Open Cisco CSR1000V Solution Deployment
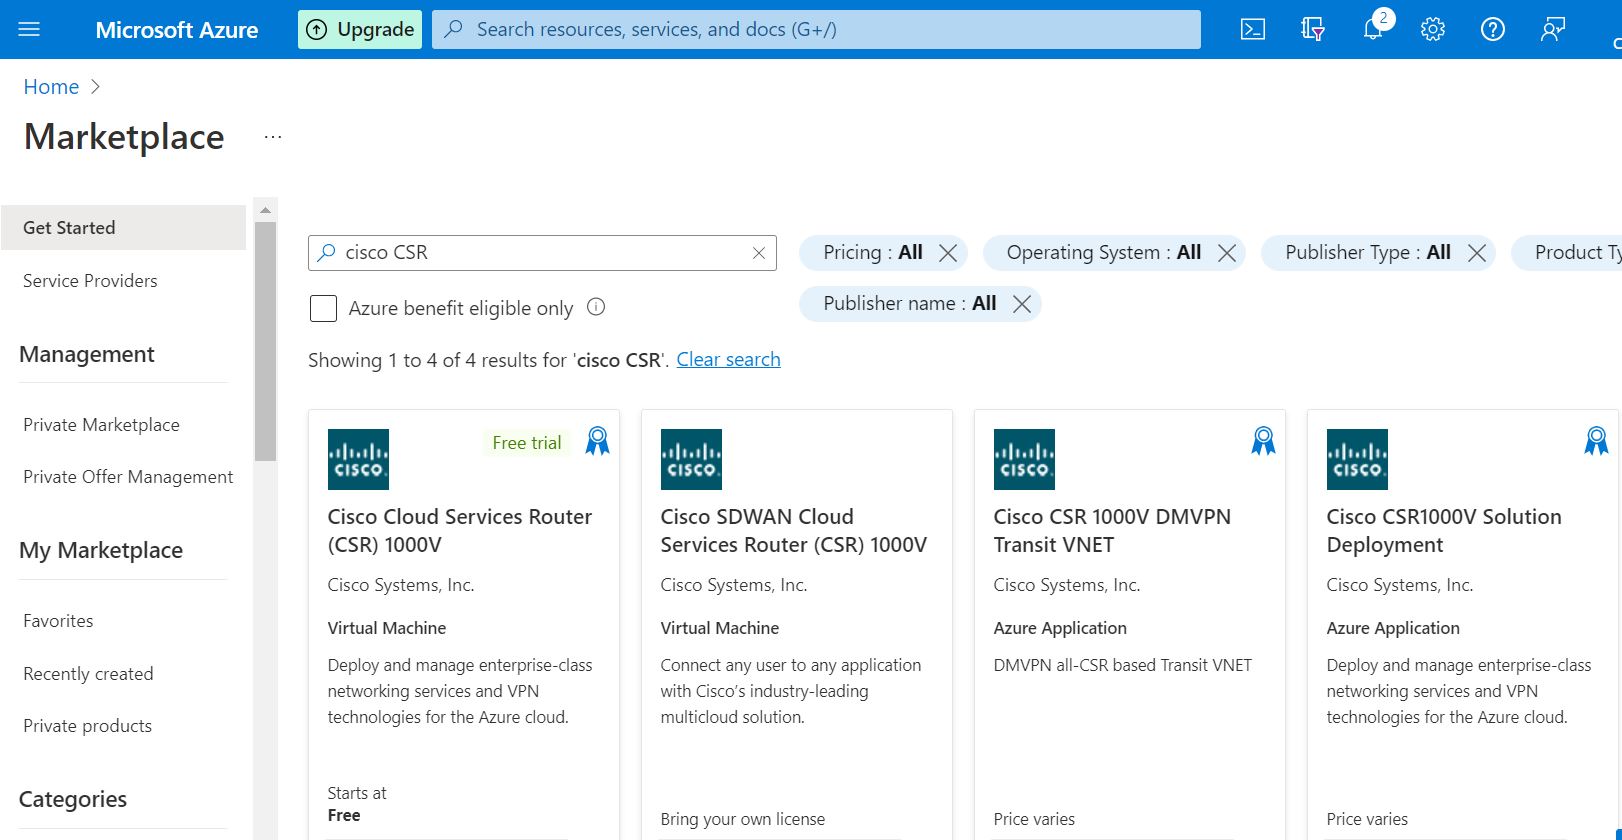This screenshot has width=1622, height=840. pyautogui.click(x=1444, y=531)
